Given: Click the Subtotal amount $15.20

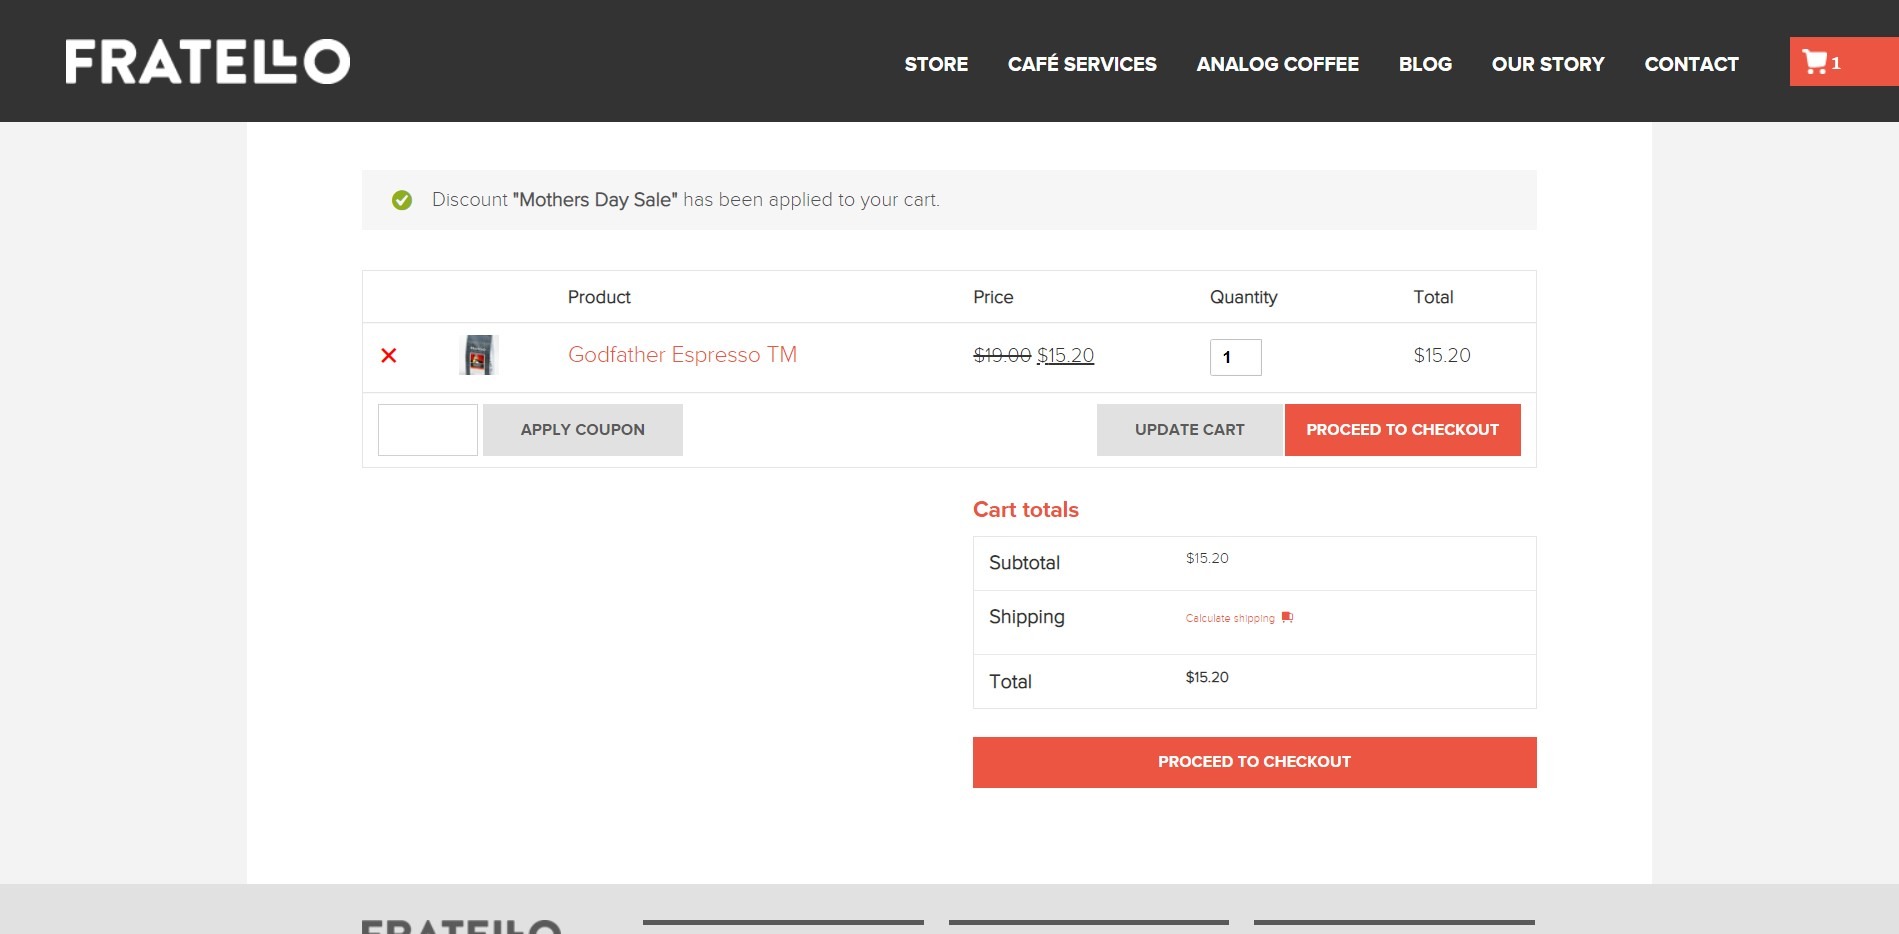Looking at the screenshot, I should coord(1207,558).
